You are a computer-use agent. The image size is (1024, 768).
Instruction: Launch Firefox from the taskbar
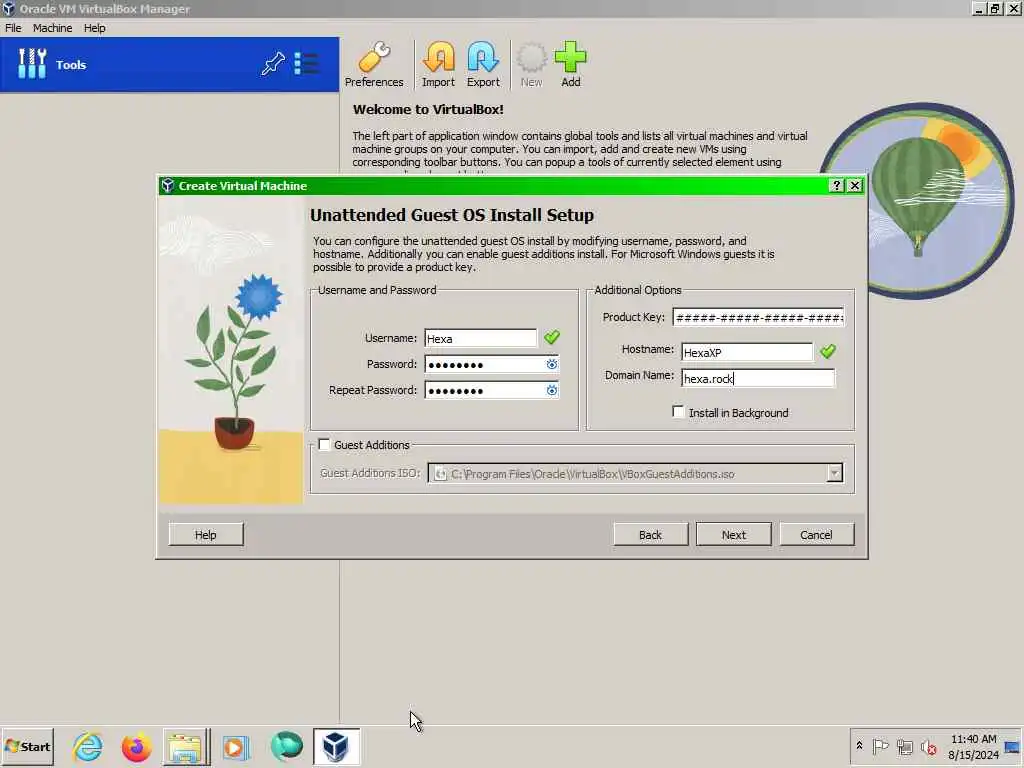click(136, 747)
